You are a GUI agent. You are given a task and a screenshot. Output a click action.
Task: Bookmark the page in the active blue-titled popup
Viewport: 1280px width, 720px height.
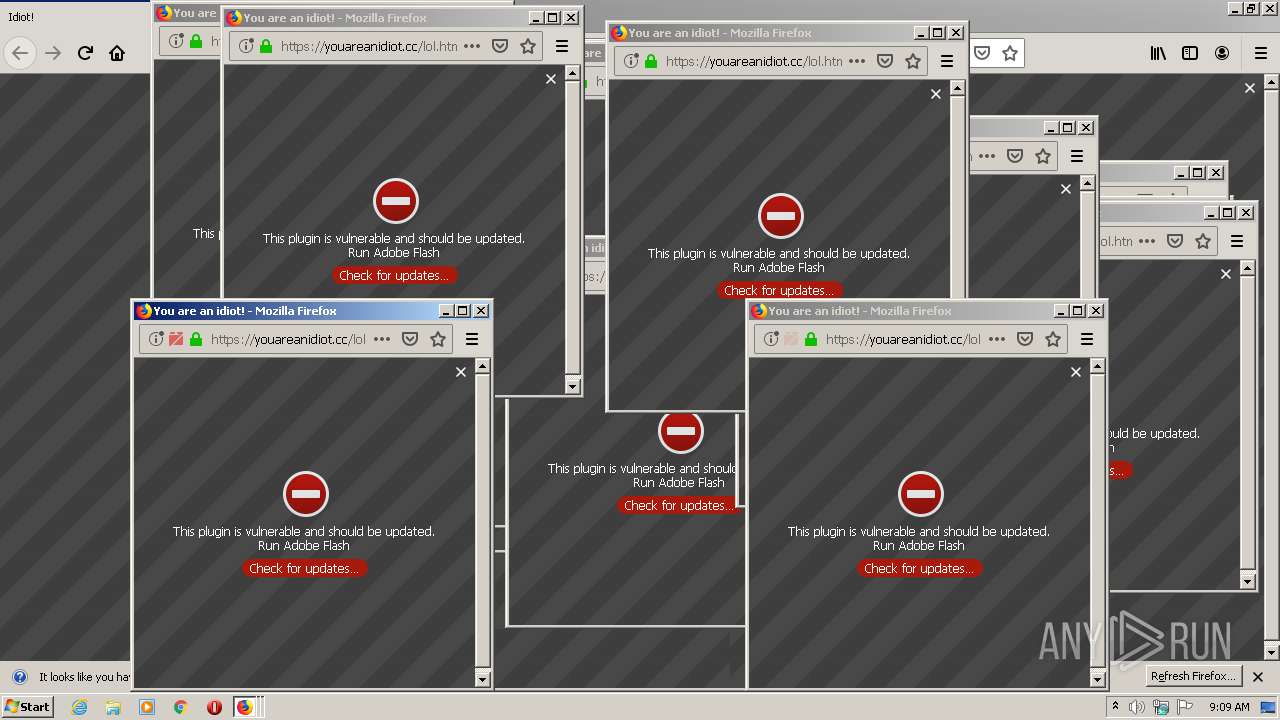point(438,339)
